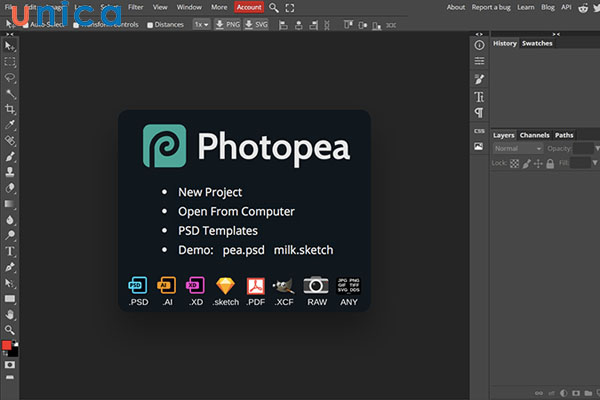Click the New Project link
600x400 pixels.
pos(210,192)
